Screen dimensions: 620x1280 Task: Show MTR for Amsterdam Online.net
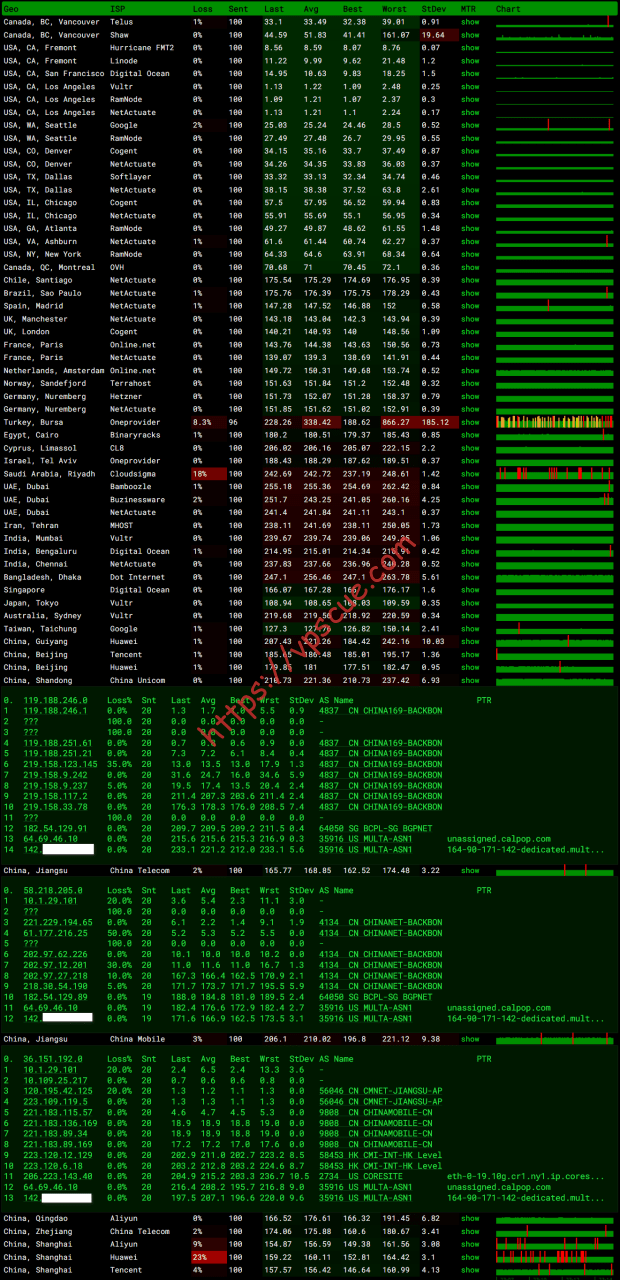pyautogui.click(x=470, y=370)
